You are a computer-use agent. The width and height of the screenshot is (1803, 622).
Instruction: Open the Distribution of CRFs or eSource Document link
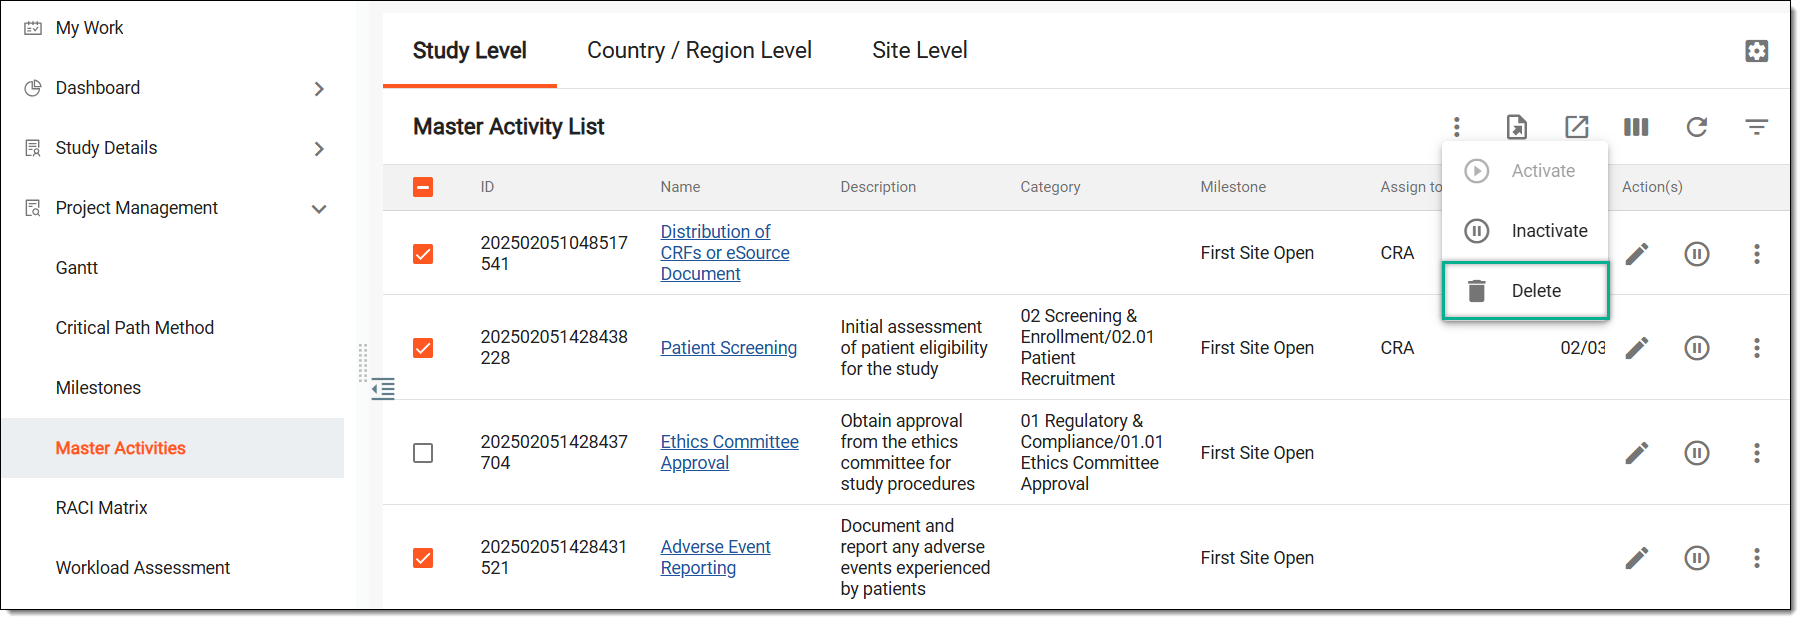(725, 253)
